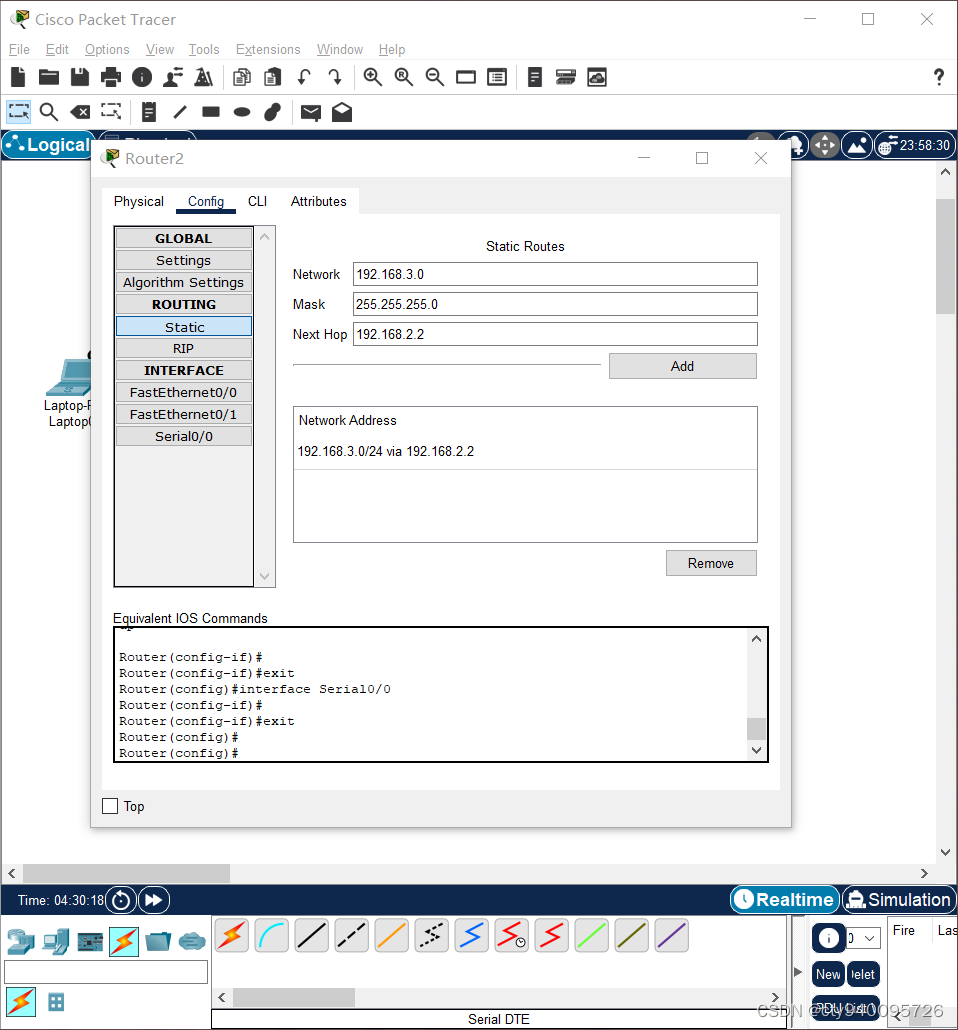Click the New scenario button
Viewport: 958px width, 1030px height.
click(828, 974)
